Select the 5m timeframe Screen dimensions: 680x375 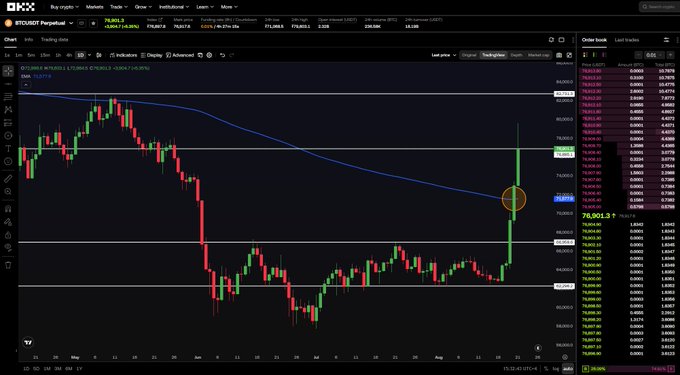[31, 55]
